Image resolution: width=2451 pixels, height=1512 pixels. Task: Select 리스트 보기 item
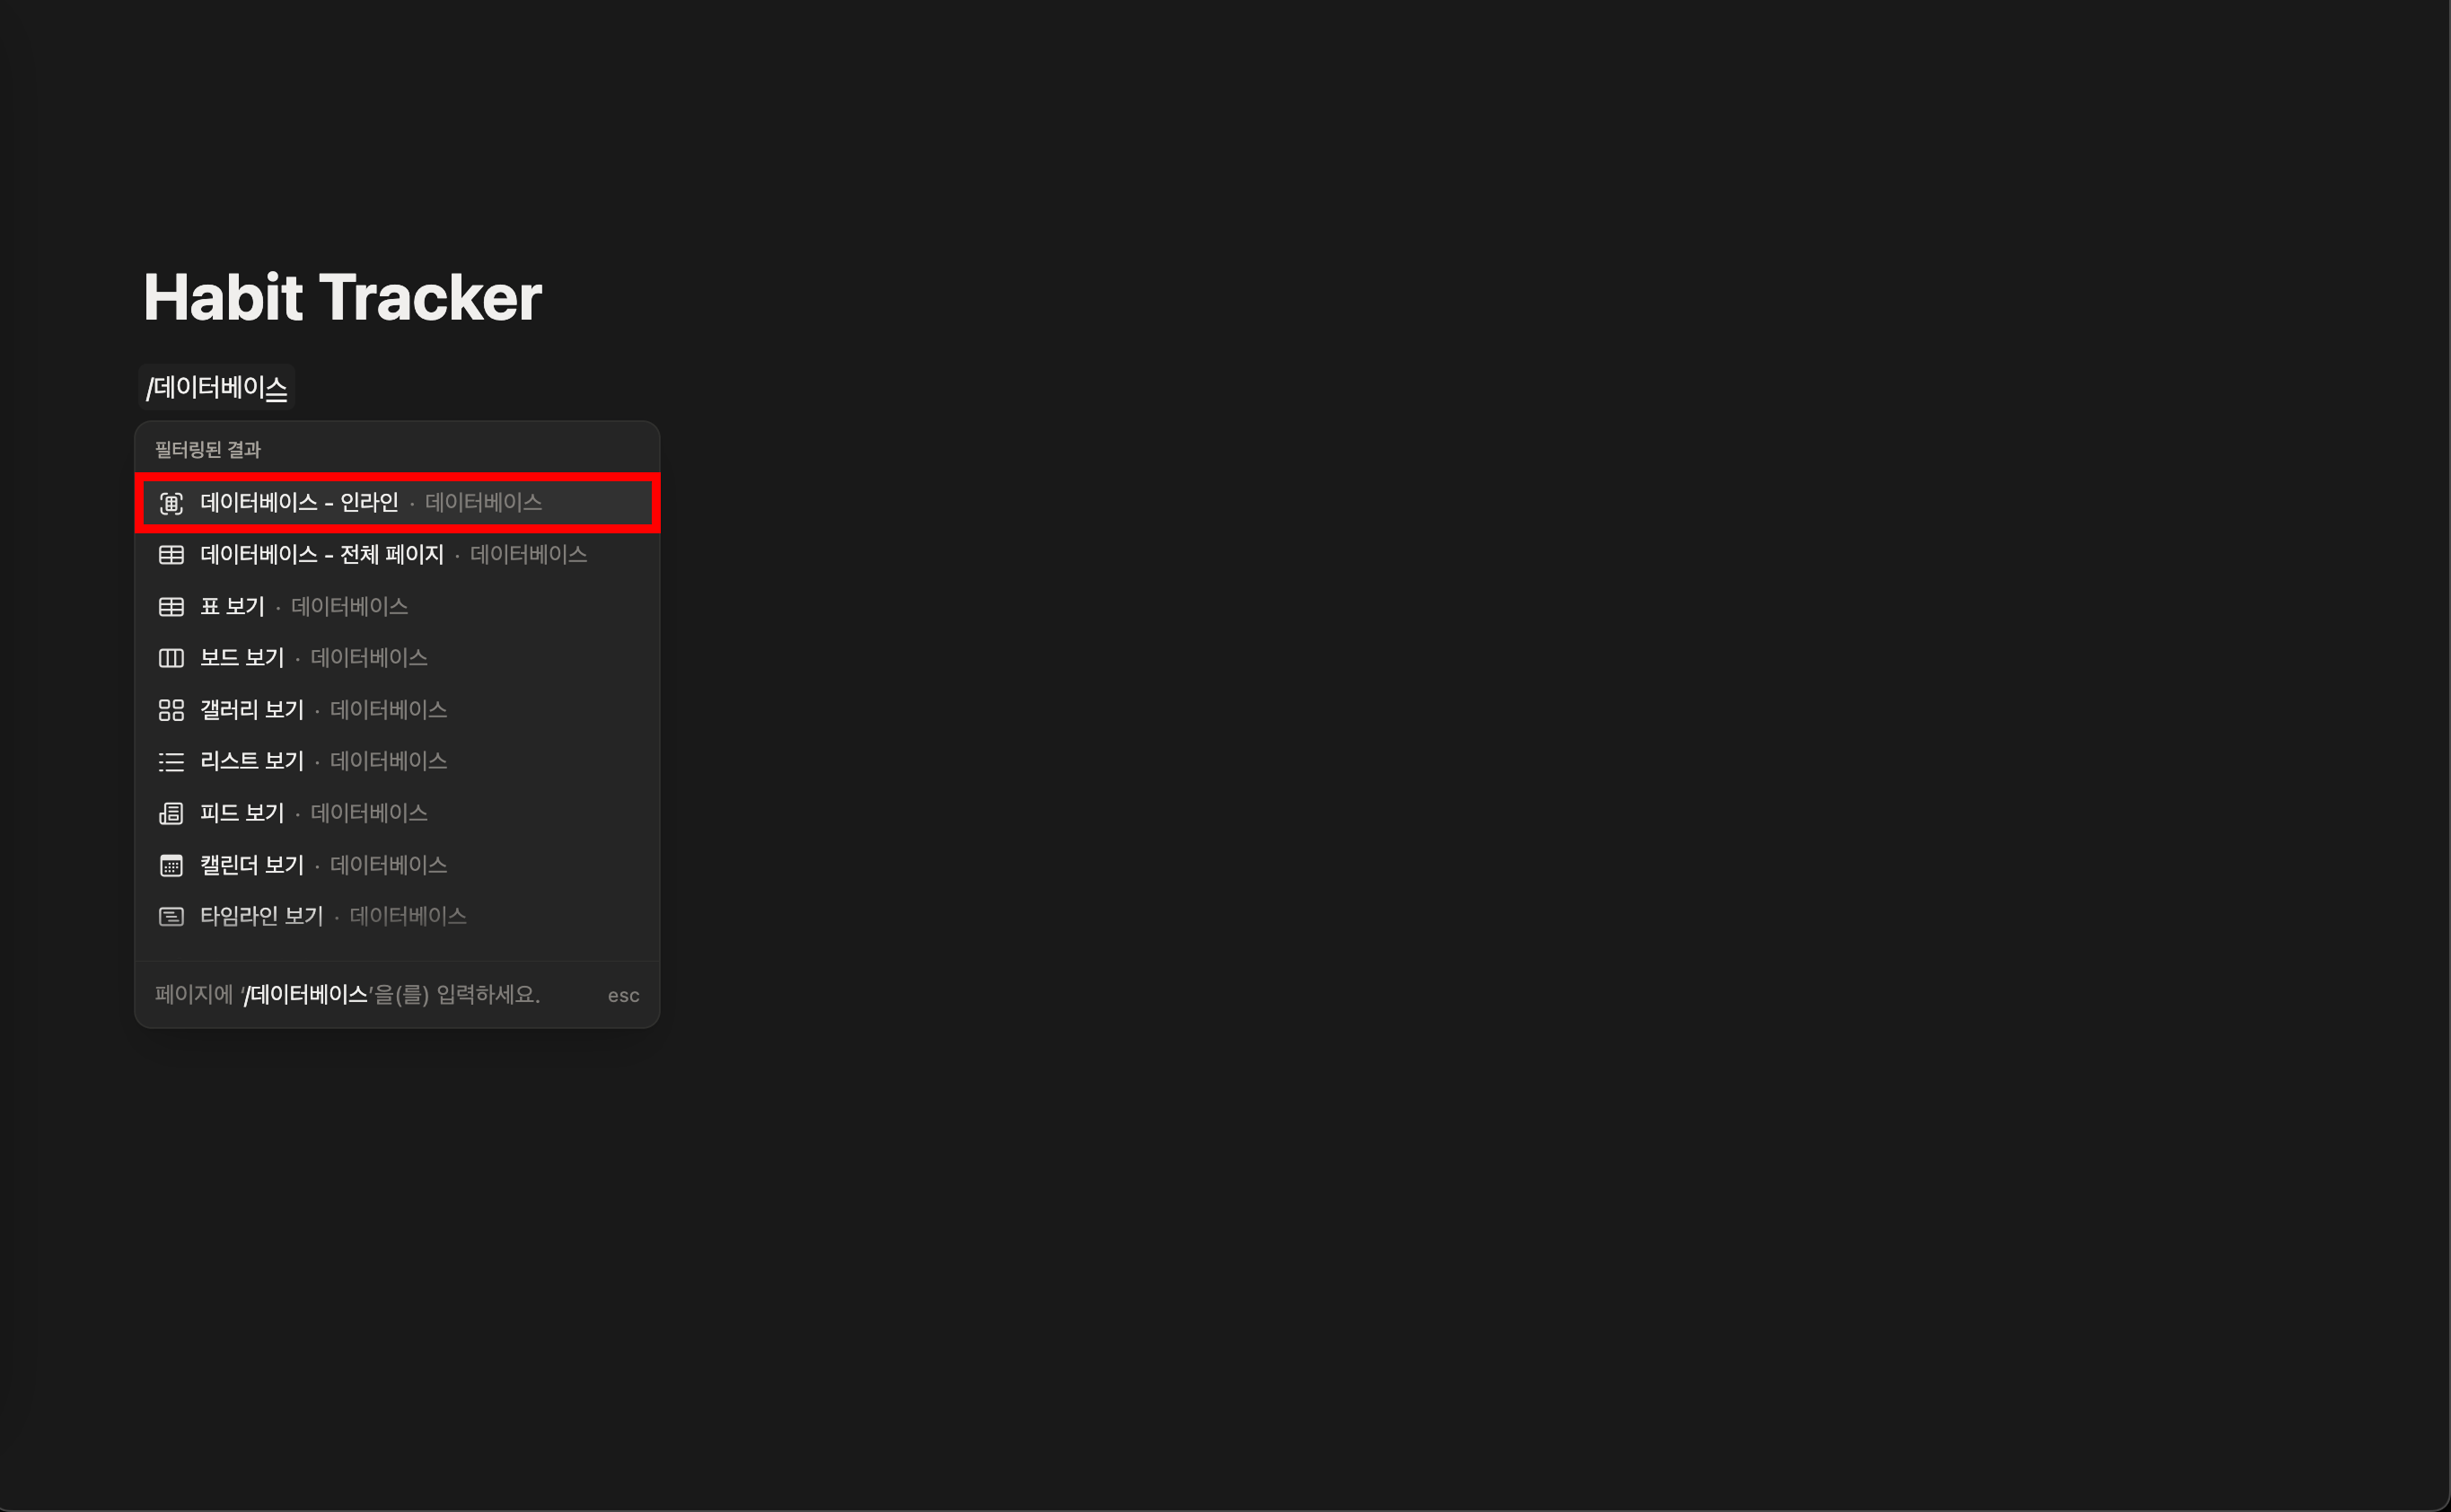252,762
